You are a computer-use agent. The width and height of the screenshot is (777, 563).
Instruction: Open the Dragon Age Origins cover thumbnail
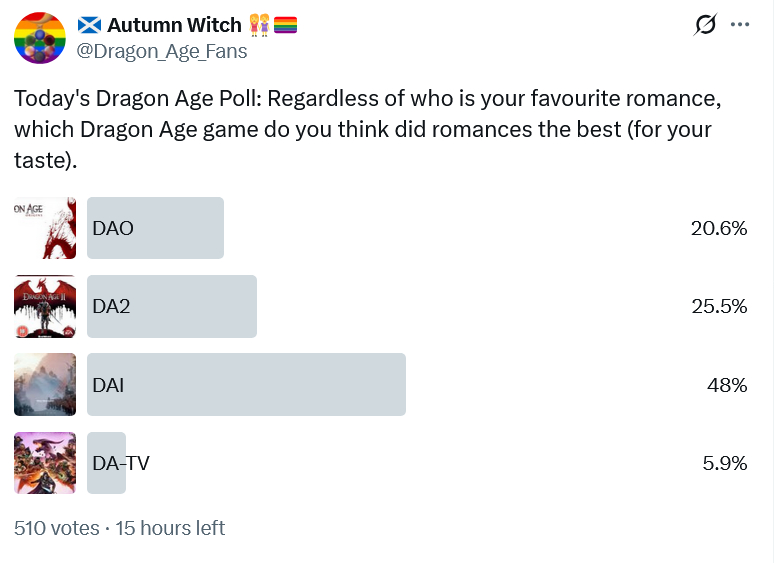45,228
